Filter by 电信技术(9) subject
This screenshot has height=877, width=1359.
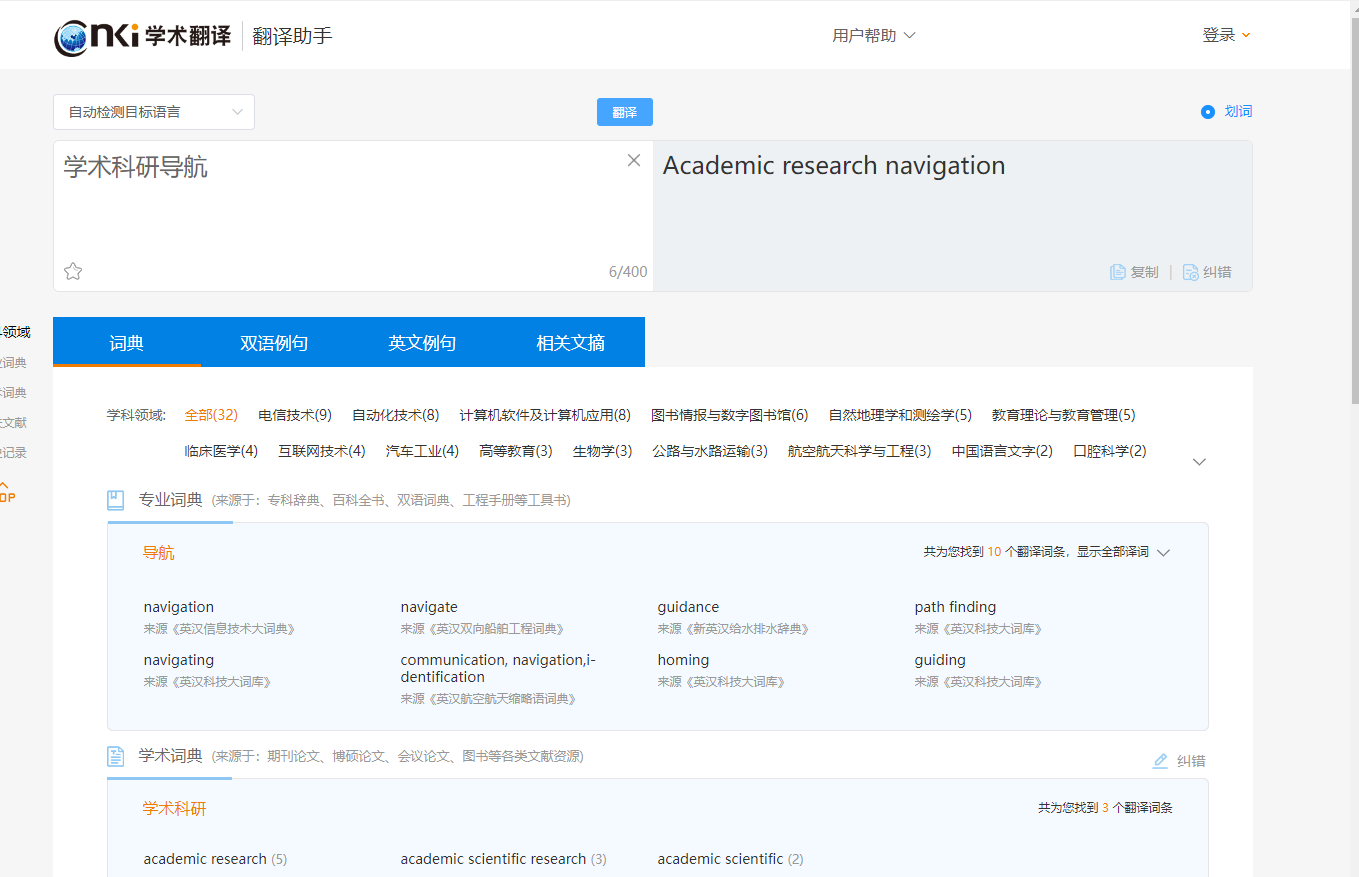tap(295, 415)
